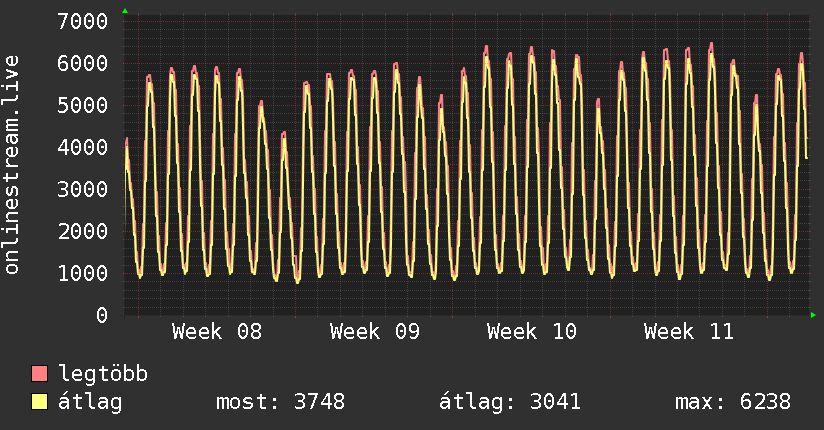The width and height of the screenshot is (824, 430).
Task: Click the Week 08 x-axis label
Action: coord(217,332)
